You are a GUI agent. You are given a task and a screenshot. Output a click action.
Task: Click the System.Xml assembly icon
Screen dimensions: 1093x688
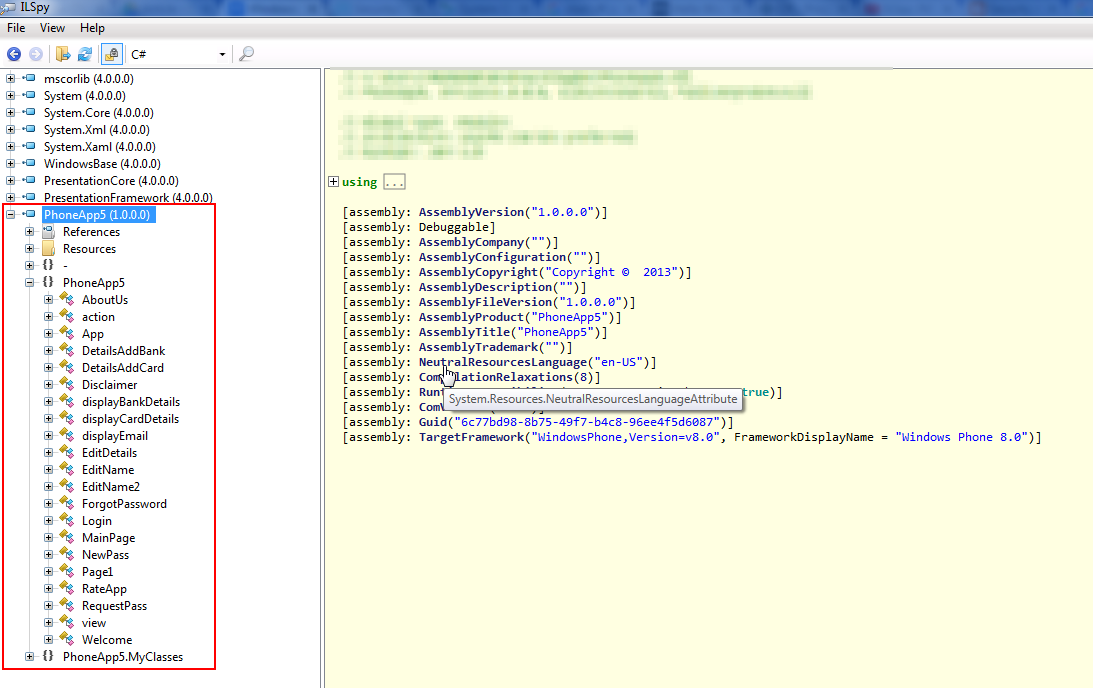point(29,130)
